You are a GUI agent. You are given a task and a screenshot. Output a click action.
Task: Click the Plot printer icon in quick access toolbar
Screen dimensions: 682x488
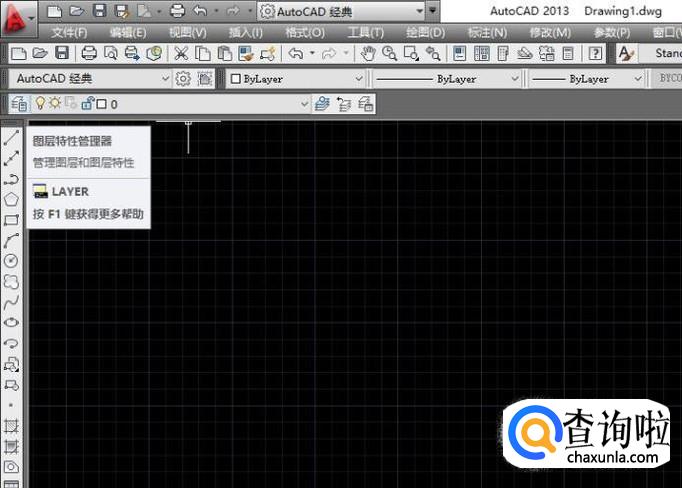click(x=177, y=11)
